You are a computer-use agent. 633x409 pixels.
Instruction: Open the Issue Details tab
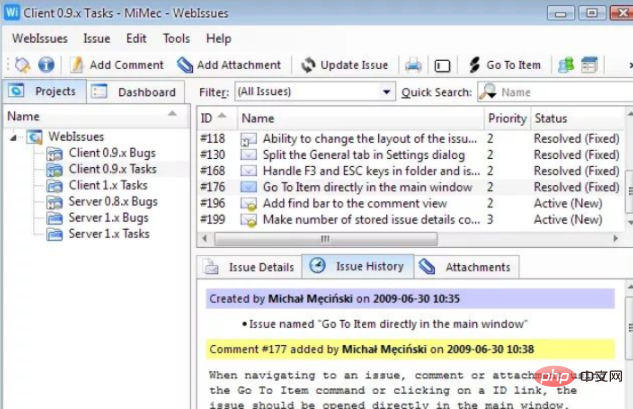[249, 267]
